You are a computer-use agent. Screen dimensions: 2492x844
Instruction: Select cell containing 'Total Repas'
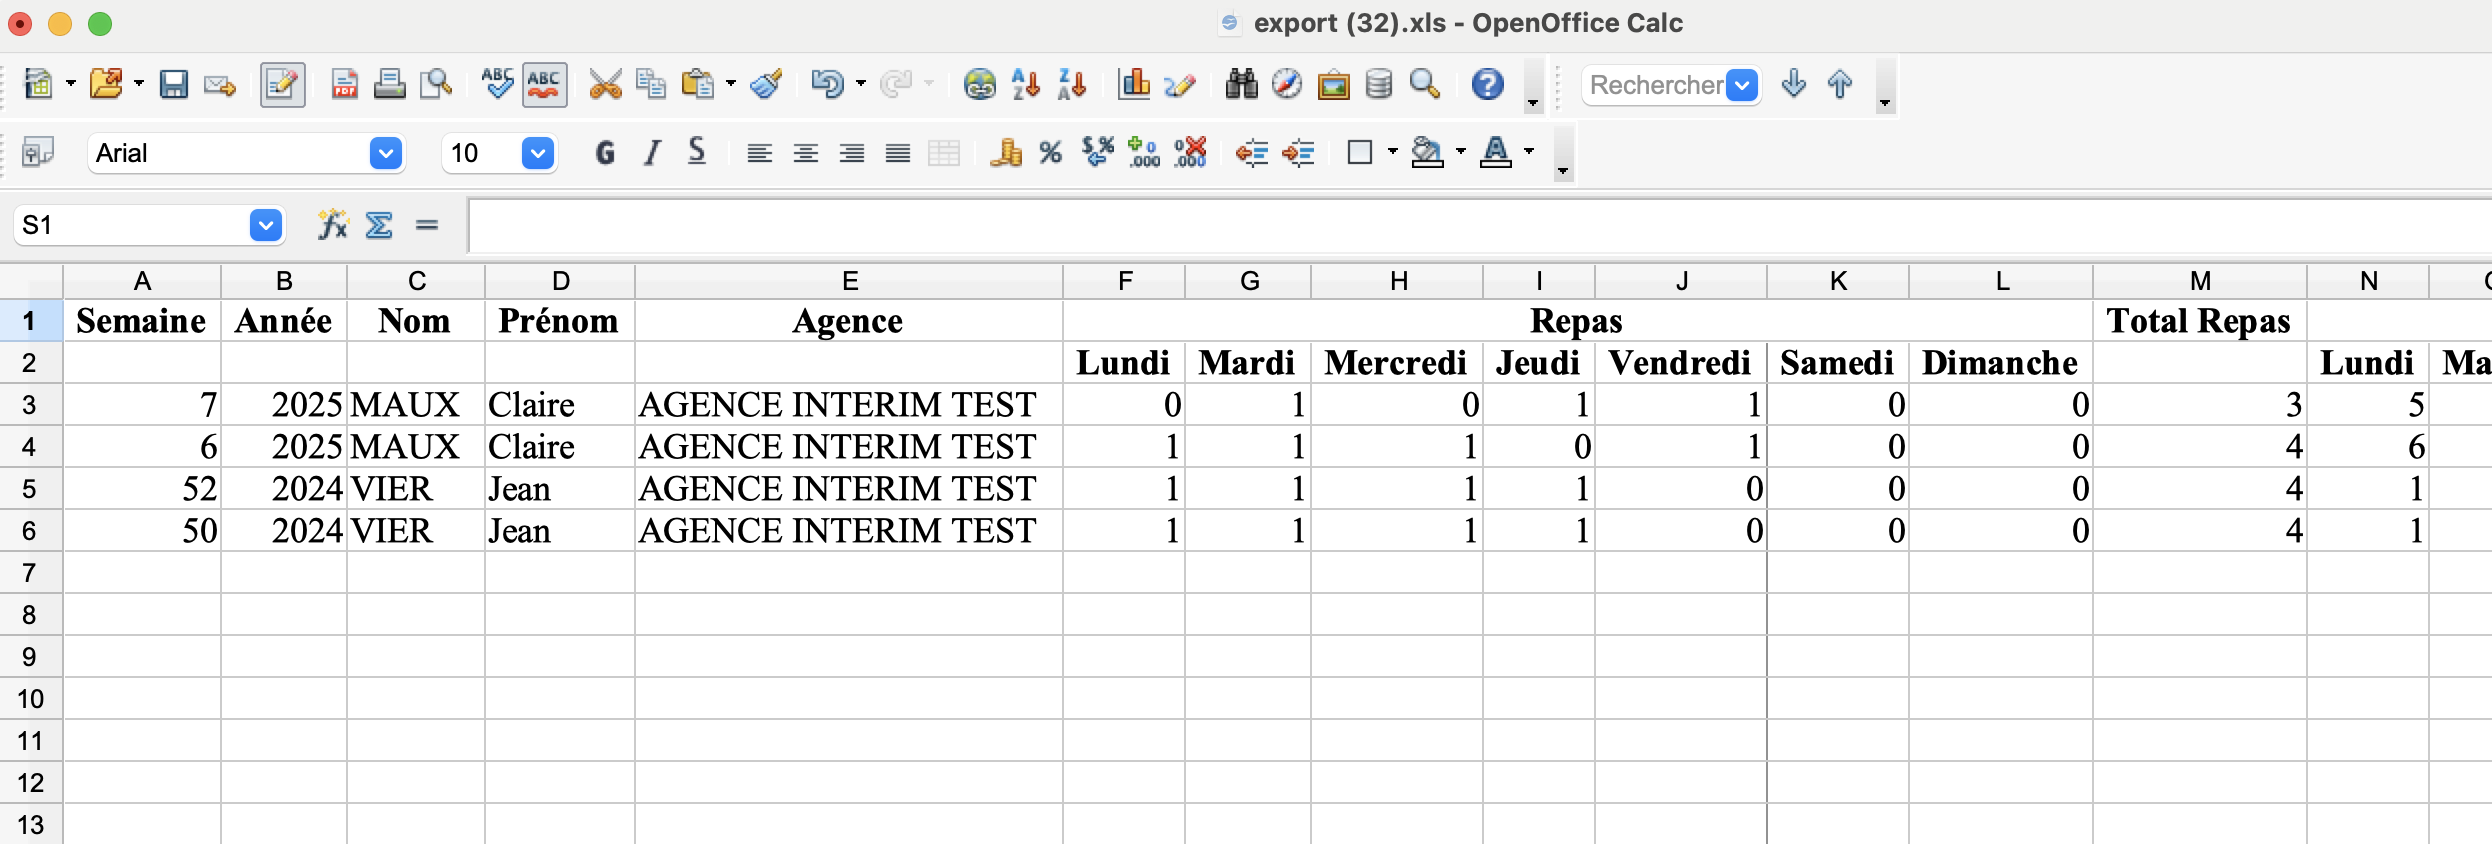2199,321
